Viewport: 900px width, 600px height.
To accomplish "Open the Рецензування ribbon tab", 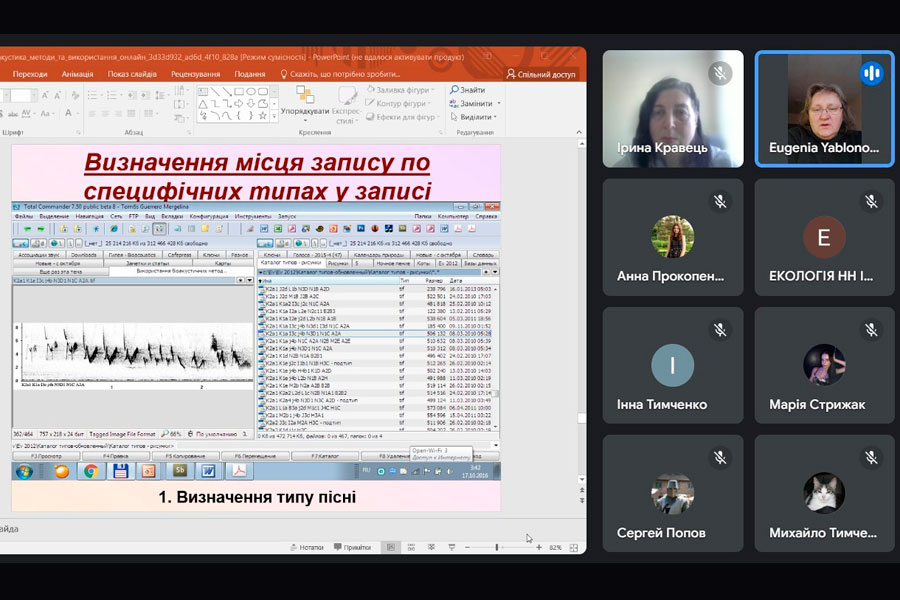I will 195,74.
